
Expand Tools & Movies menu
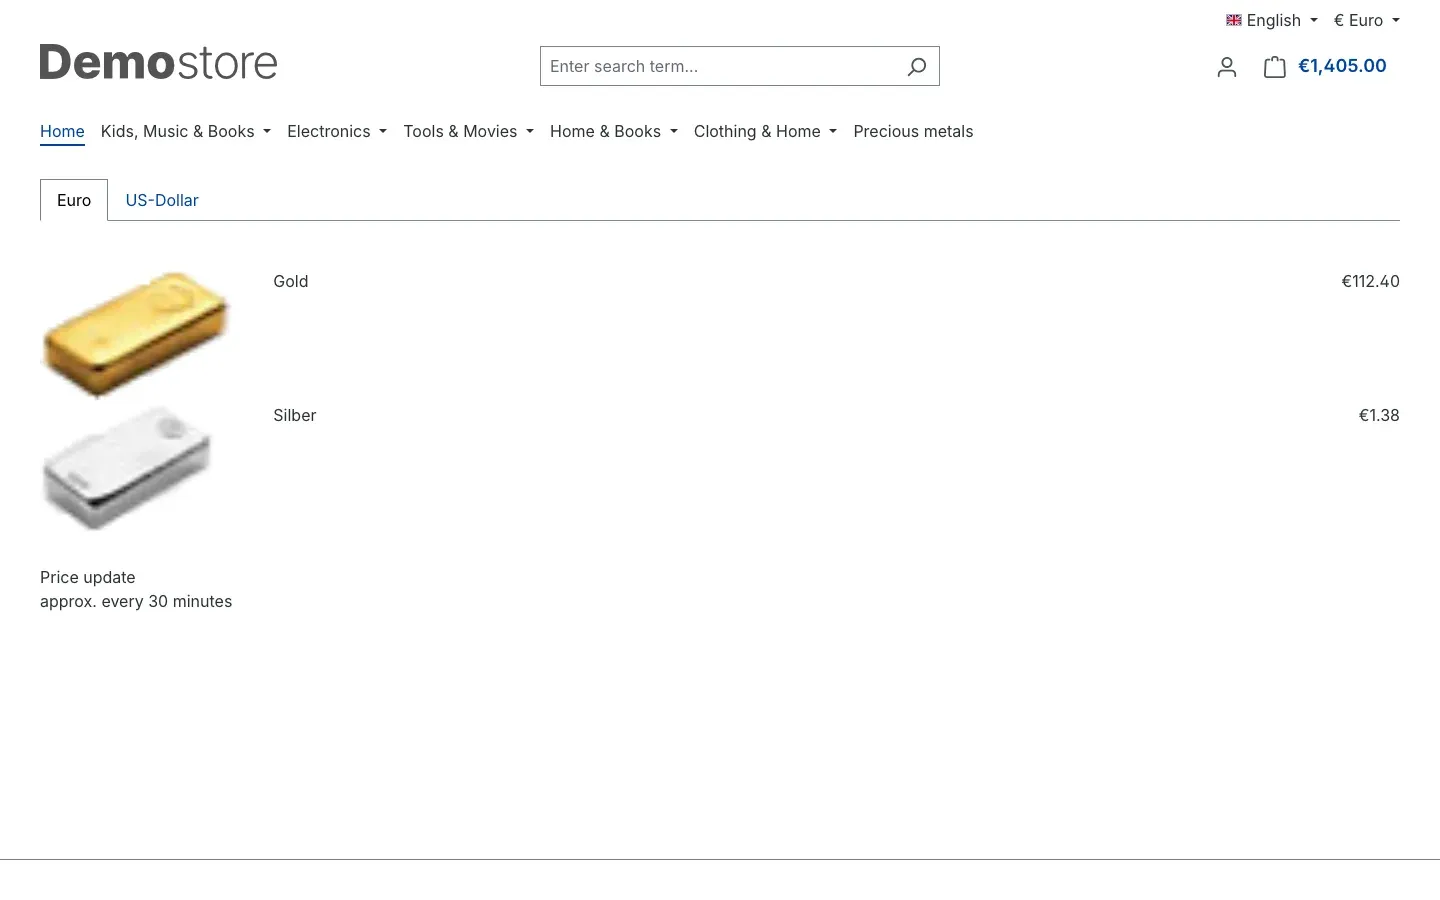(x=469, y=131)
